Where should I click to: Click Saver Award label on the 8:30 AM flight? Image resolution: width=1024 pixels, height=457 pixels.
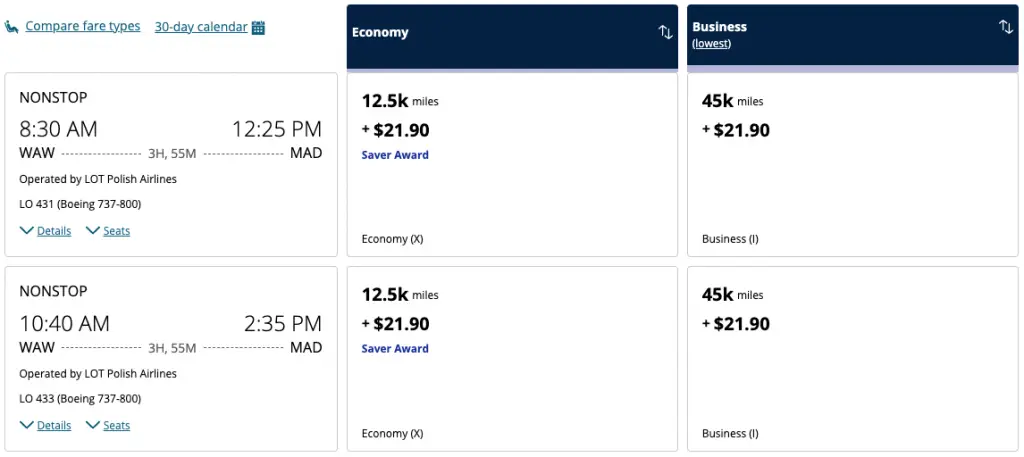395,155
